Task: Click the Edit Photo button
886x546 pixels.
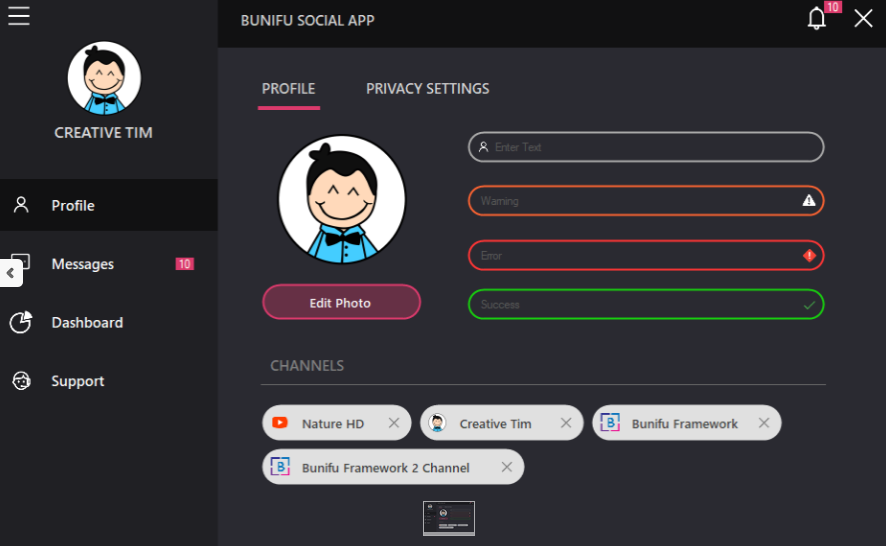Action: click(x=341, y=302)
